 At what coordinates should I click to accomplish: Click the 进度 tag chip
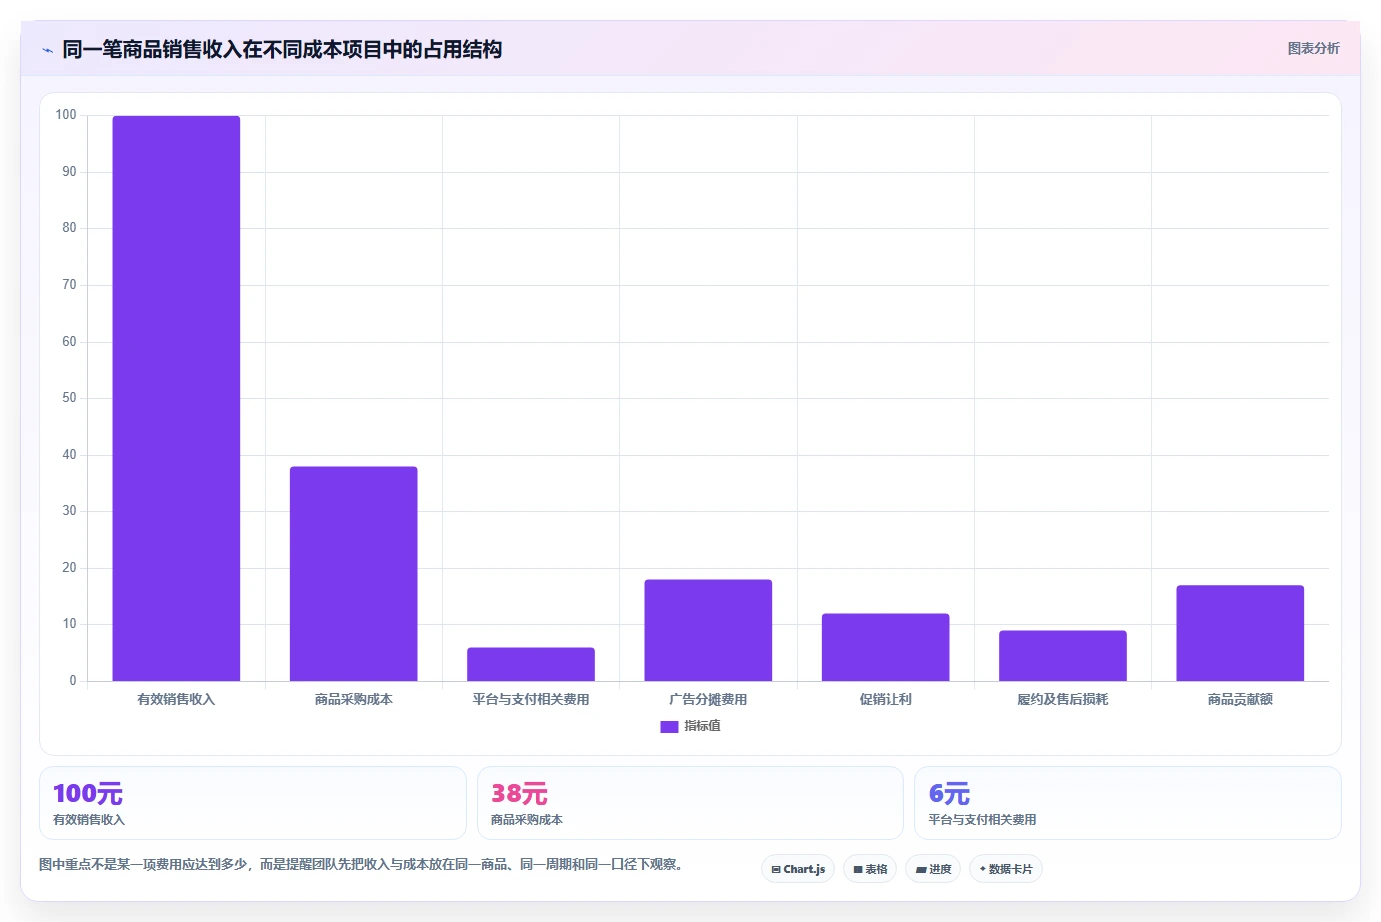[933, 869]
